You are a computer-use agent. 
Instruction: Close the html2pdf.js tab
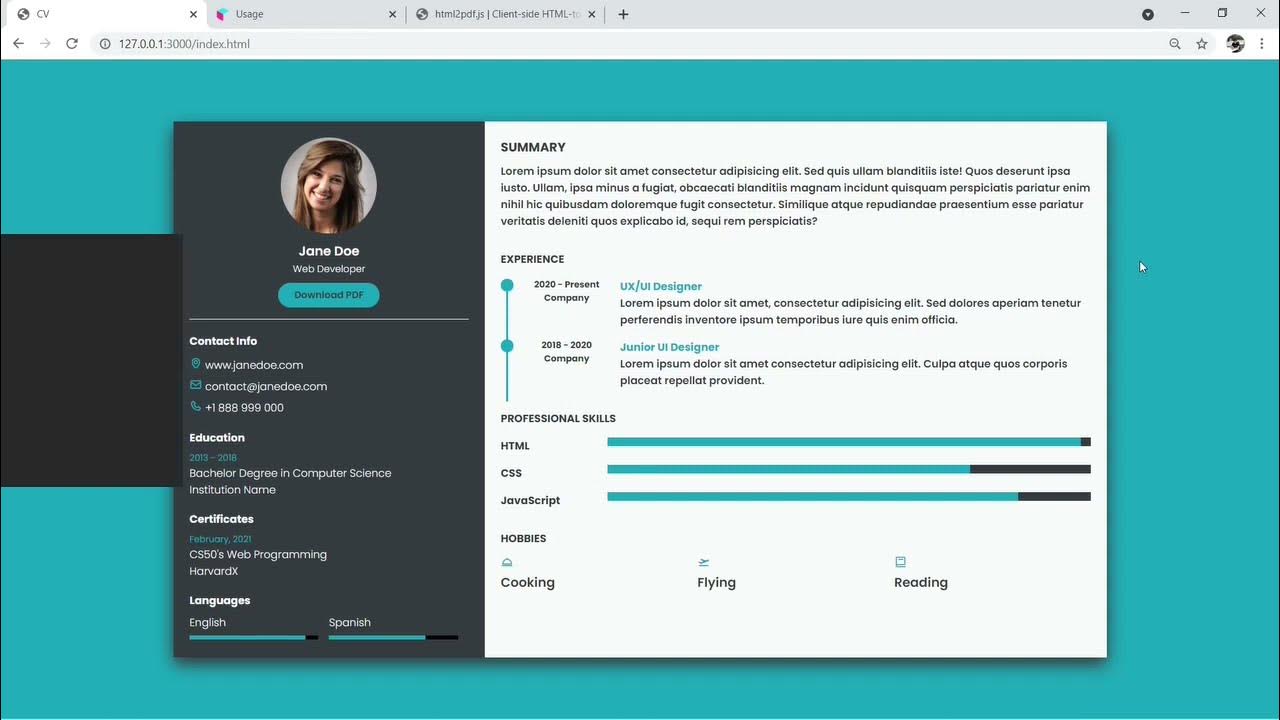coord(592,15)
